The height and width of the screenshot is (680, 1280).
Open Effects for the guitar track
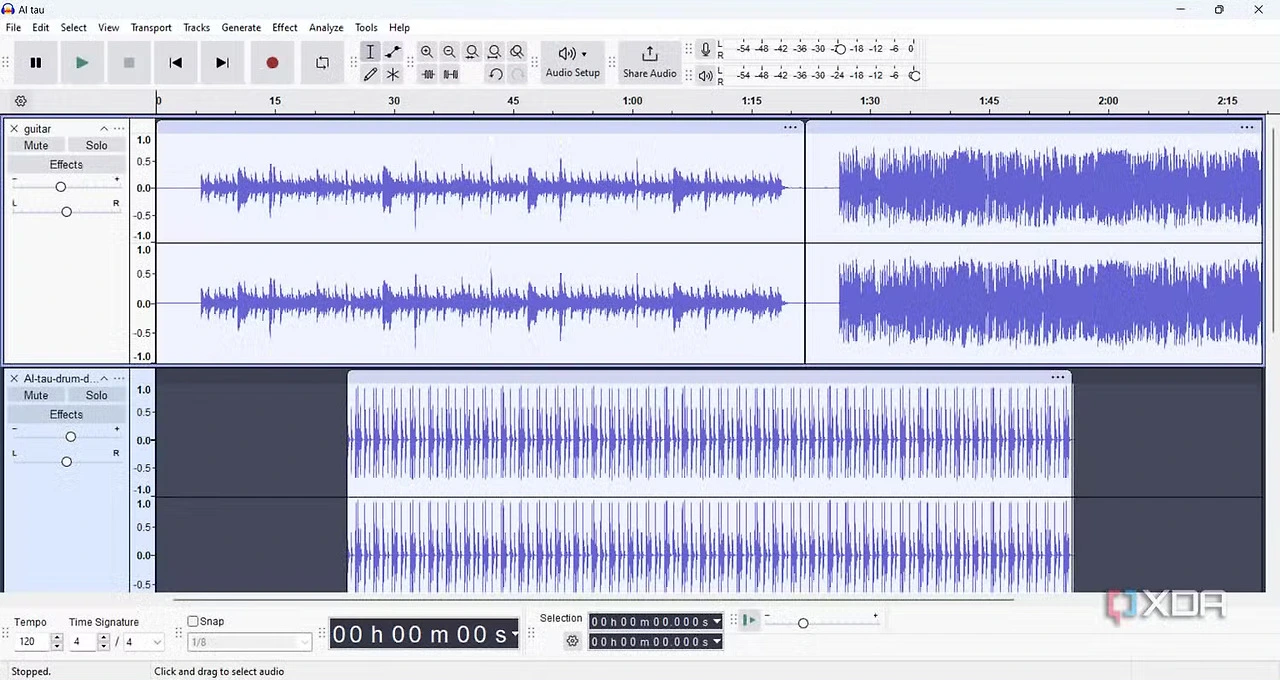(x=66, y=165)
